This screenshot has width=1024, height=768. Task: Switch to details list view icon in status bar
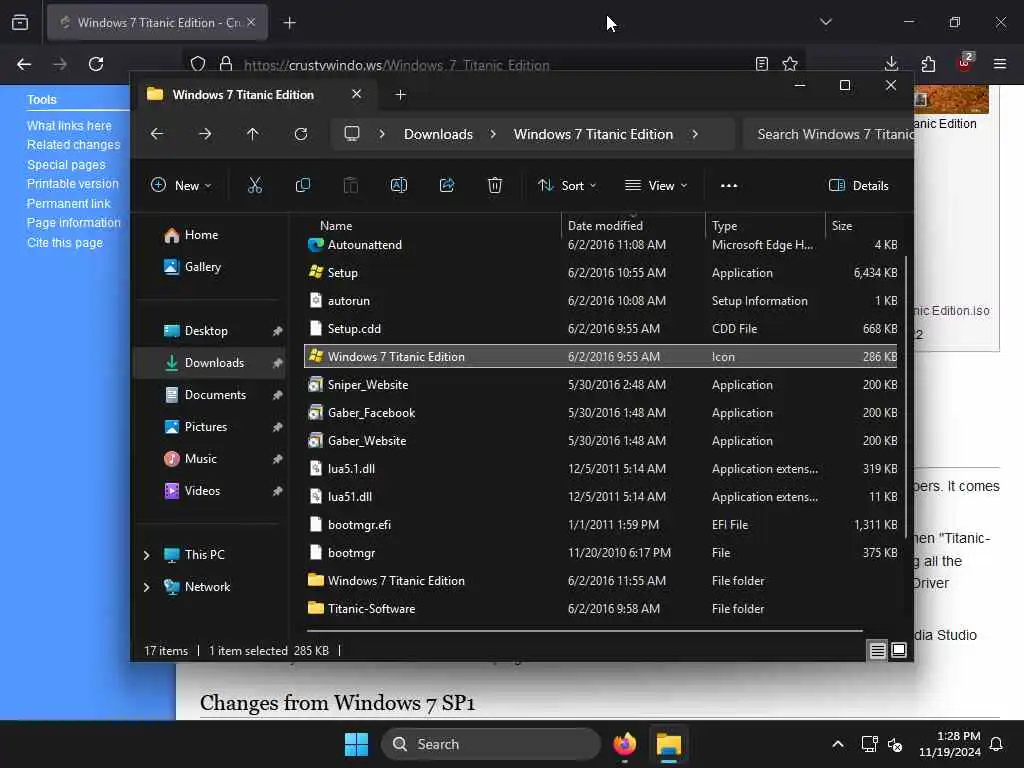coord(878,650)
